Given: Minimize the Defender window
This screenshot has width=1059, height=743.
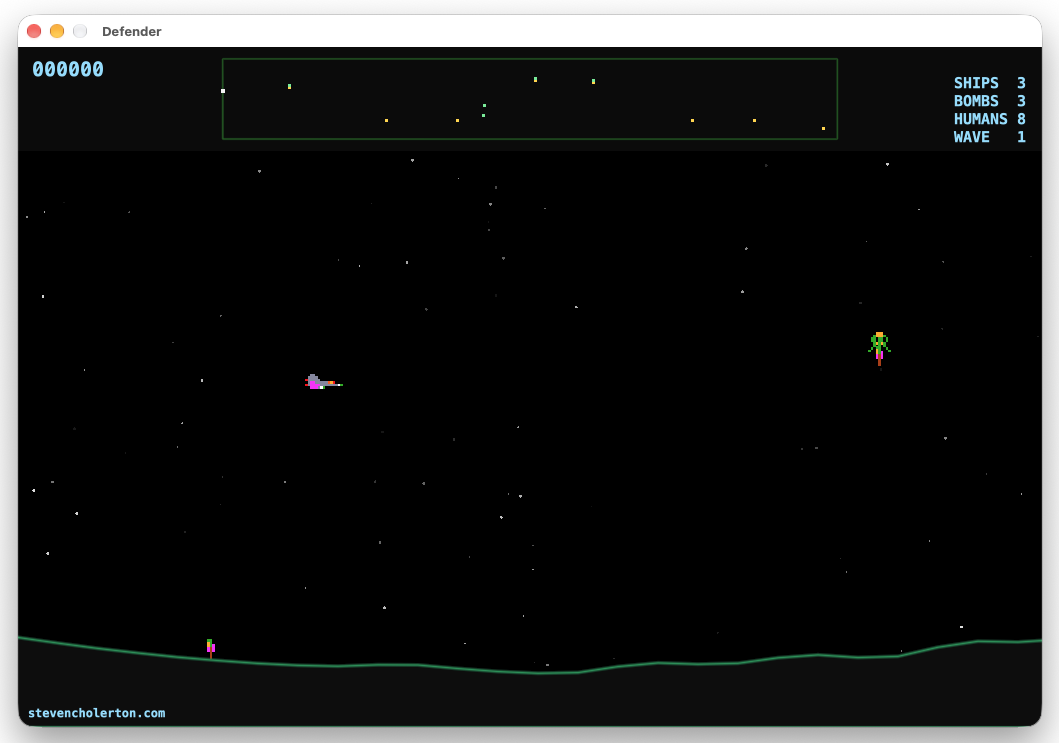Looking at the screenshot, I should [x=57, y=31].
